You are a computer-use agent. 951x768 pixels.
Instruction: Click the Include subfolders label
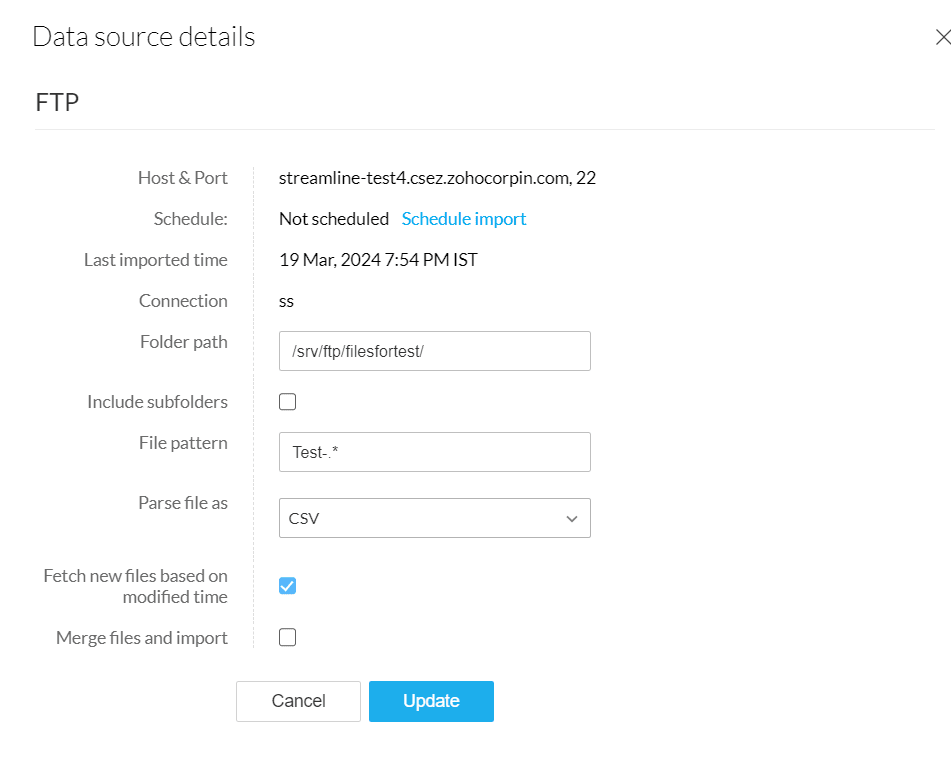coord(157,402)
